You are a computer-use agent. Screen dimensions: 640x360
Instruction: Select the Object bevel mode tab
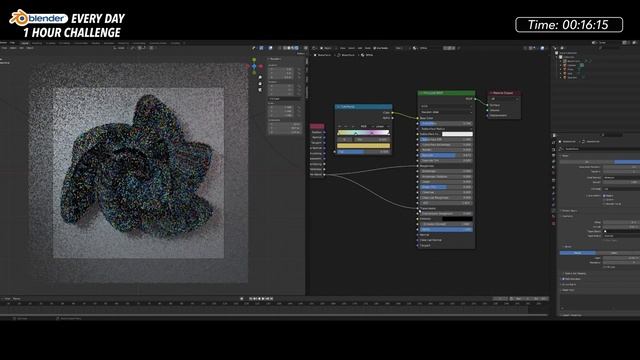pos(613,253)
